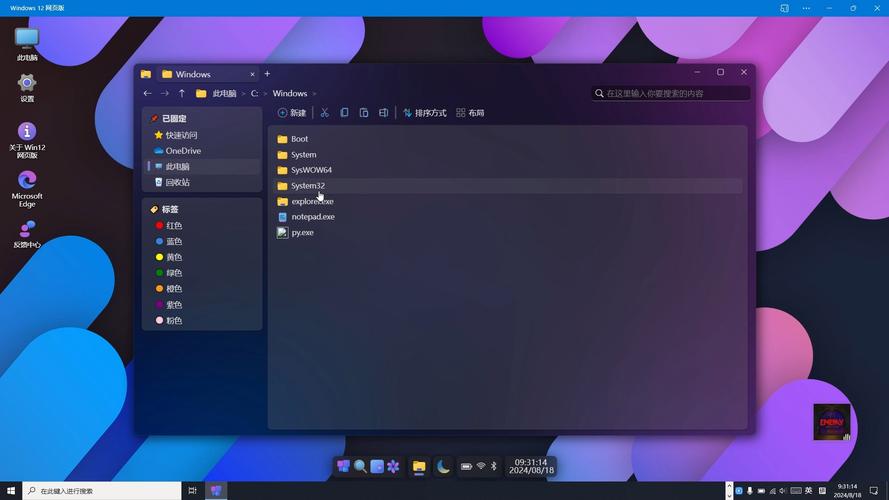
Task: Click the Windows Start button on taskbar
Action: pos(11,490)
